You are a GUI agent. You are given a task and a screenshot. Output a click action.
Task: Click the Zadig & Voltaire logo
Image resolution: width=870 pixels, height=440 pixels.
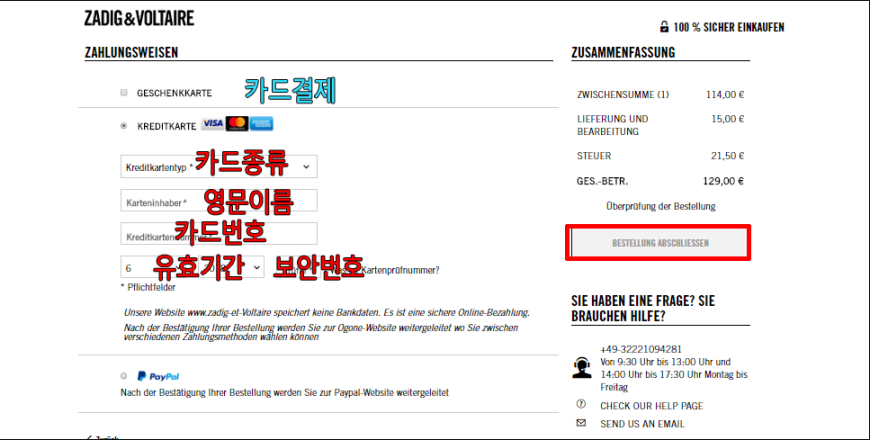(x=139, y=18)
